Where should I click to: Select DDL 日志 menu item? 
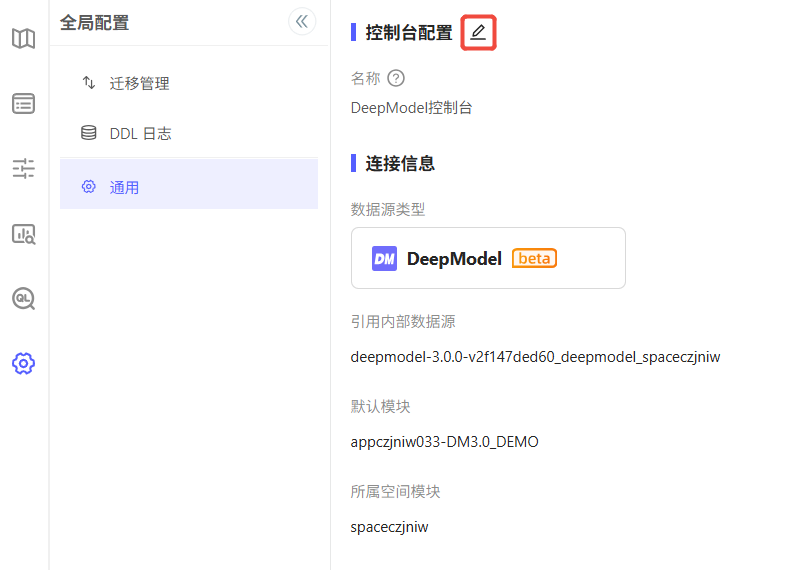tap(189, 134)
